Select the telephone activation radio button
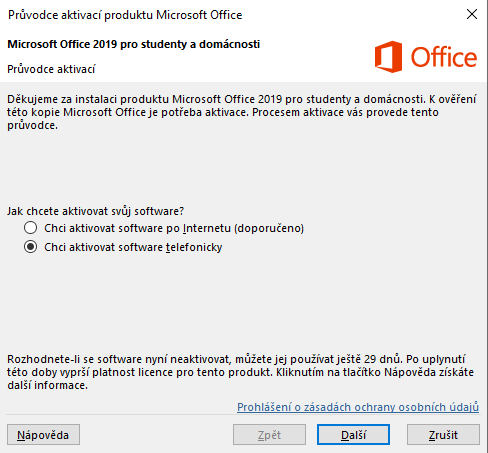This screenshot has width=488, height=453. 30,247
